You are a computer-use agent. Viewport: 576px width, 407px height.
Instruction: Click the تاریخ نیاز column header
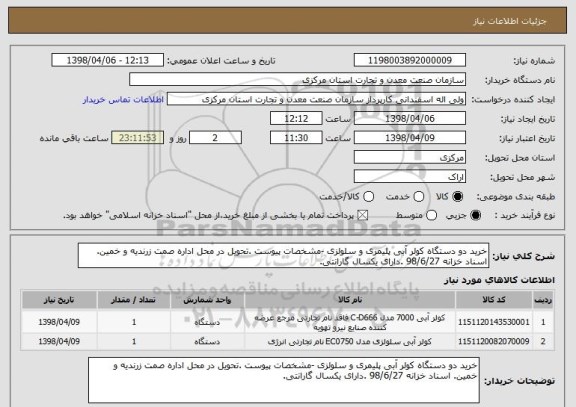59,300
